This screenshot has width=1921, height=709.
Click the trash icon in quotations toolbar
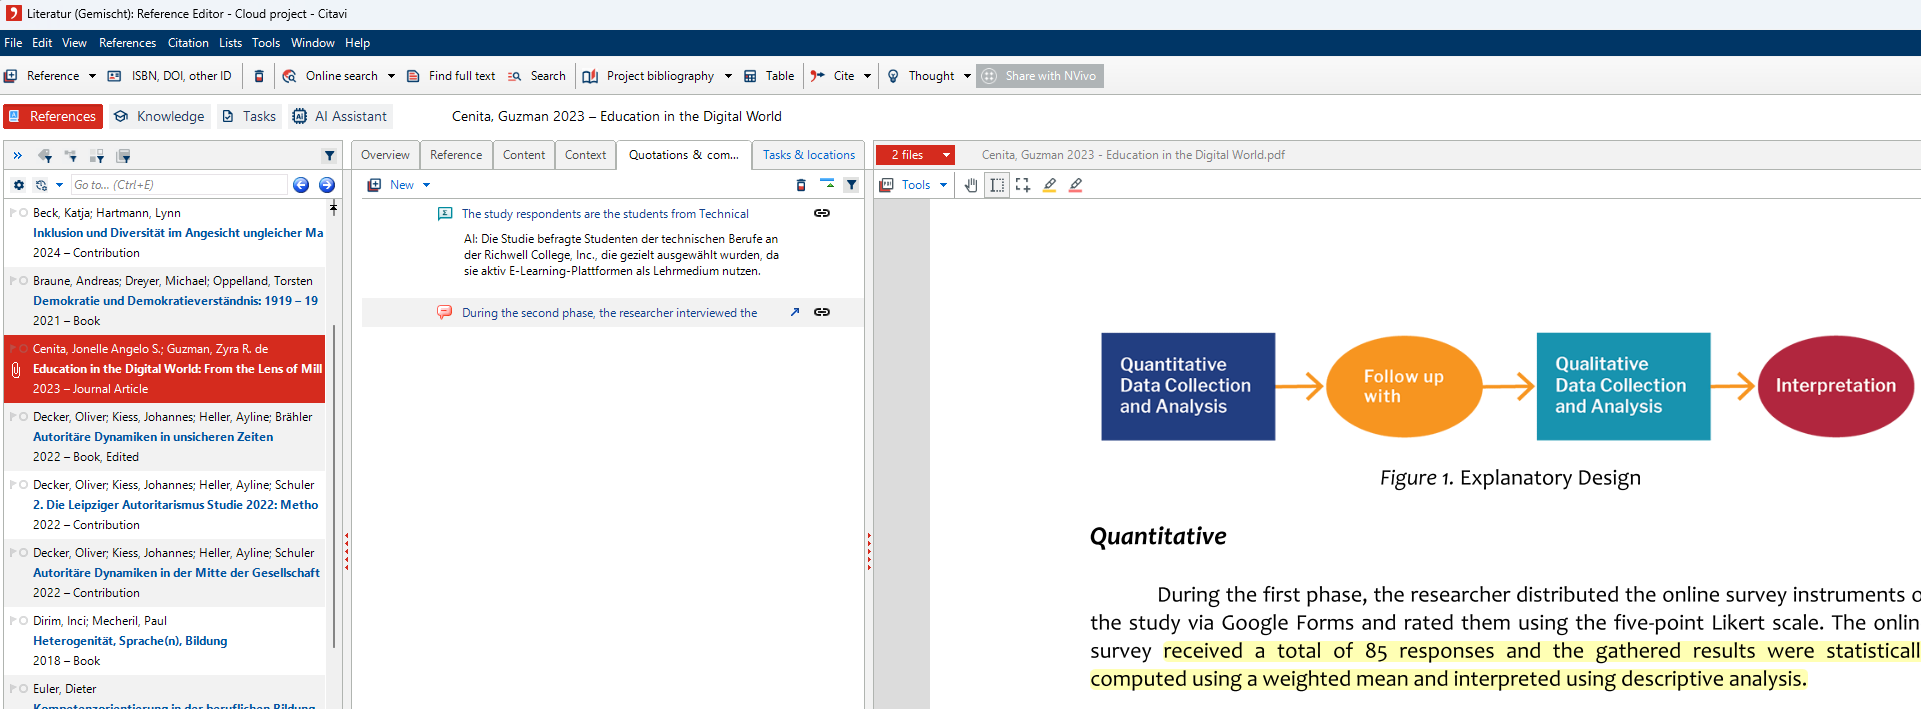(x=801, y=185)
